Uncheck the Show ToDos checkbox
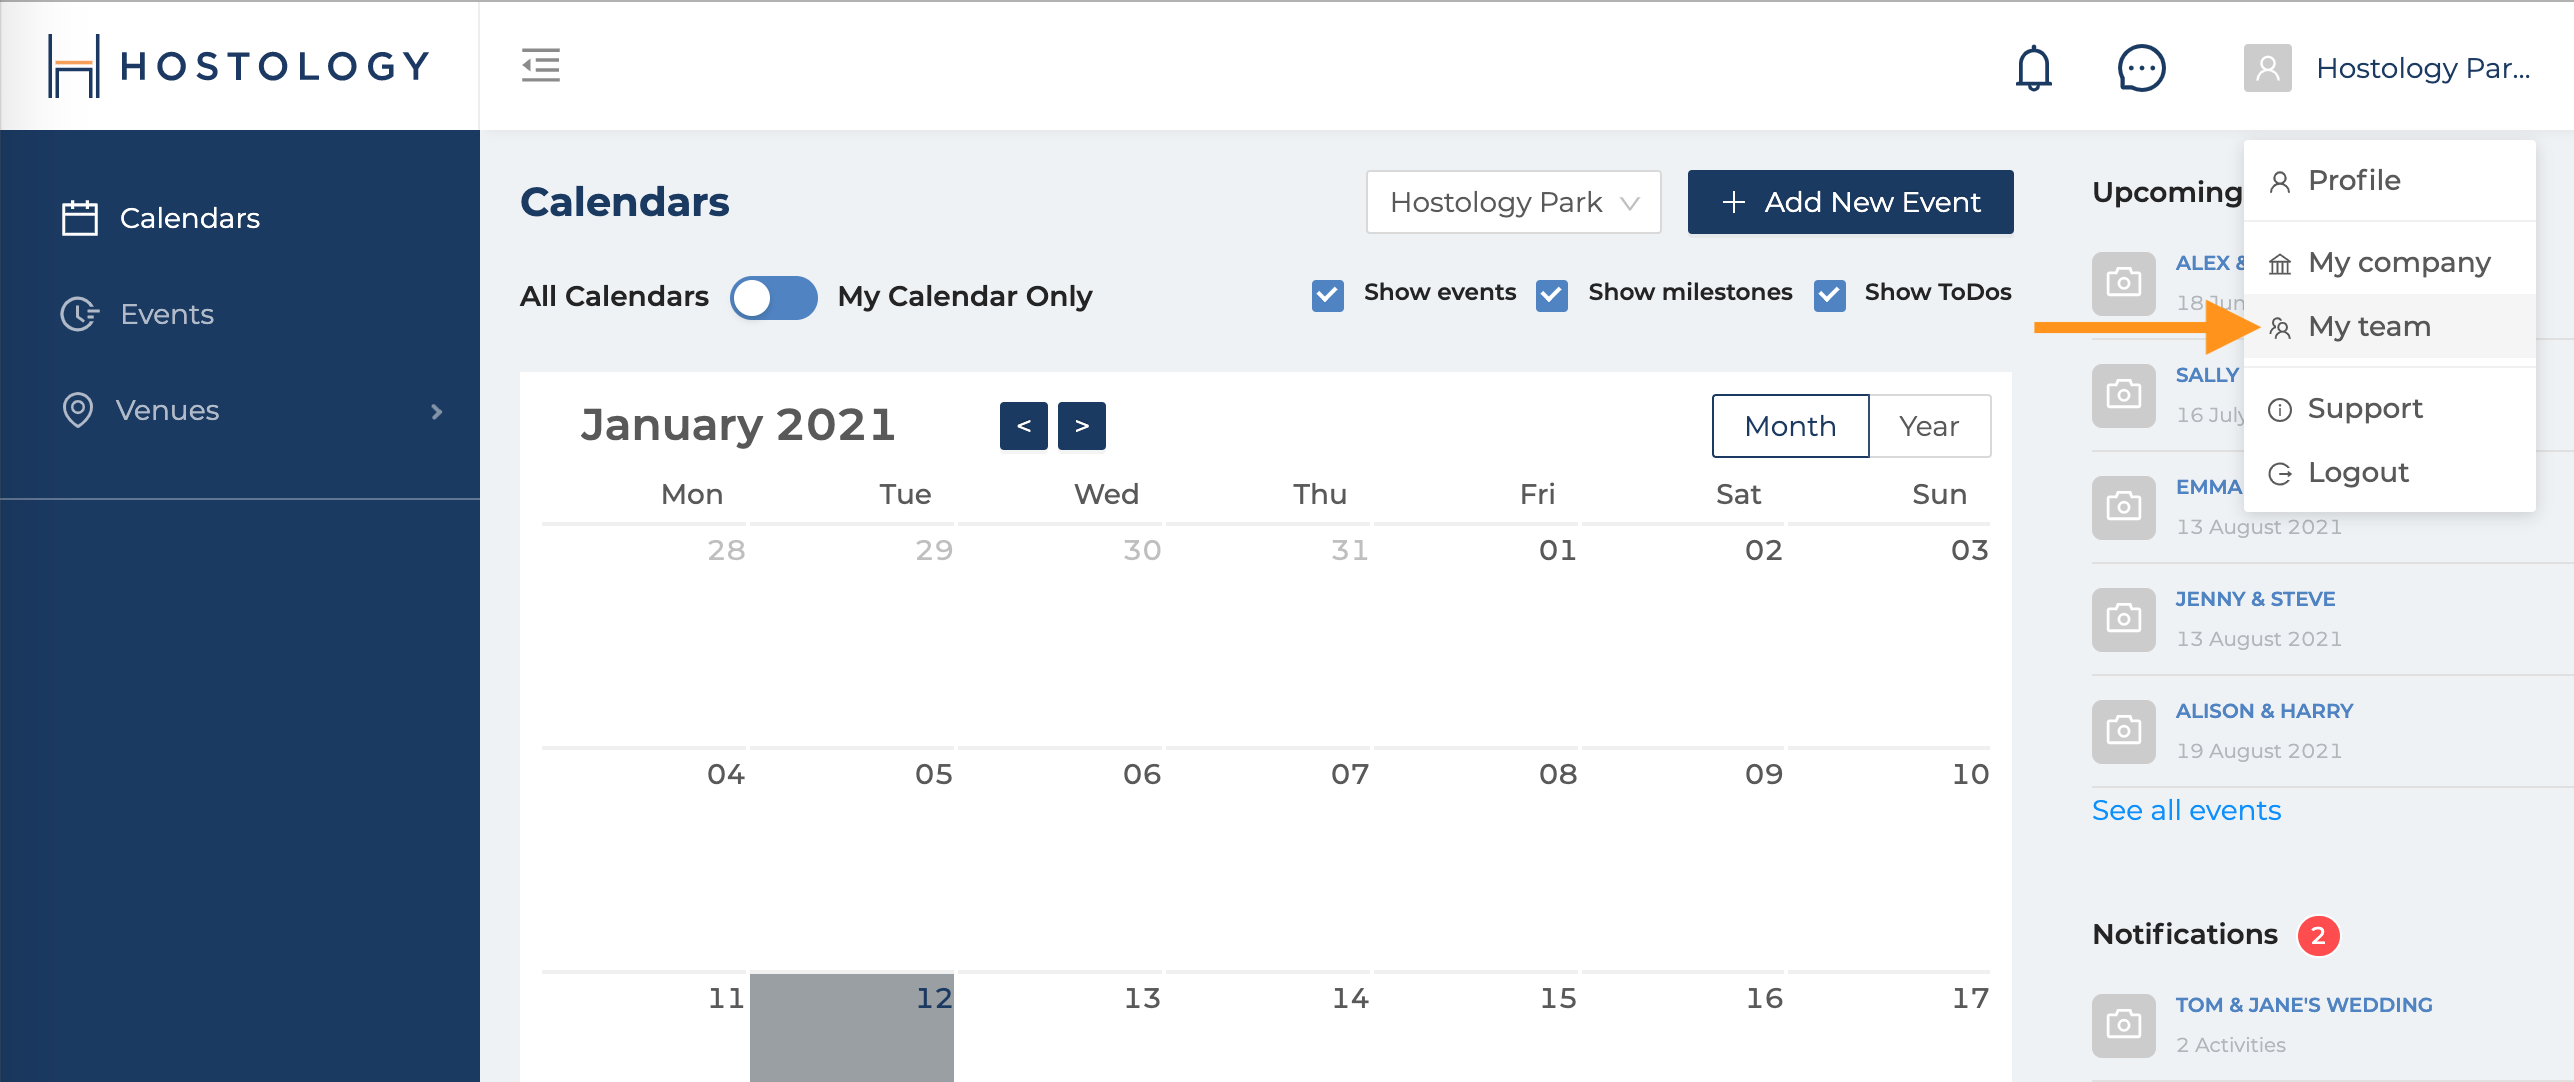2574x1082 pixels. (x=1829, y=295)
